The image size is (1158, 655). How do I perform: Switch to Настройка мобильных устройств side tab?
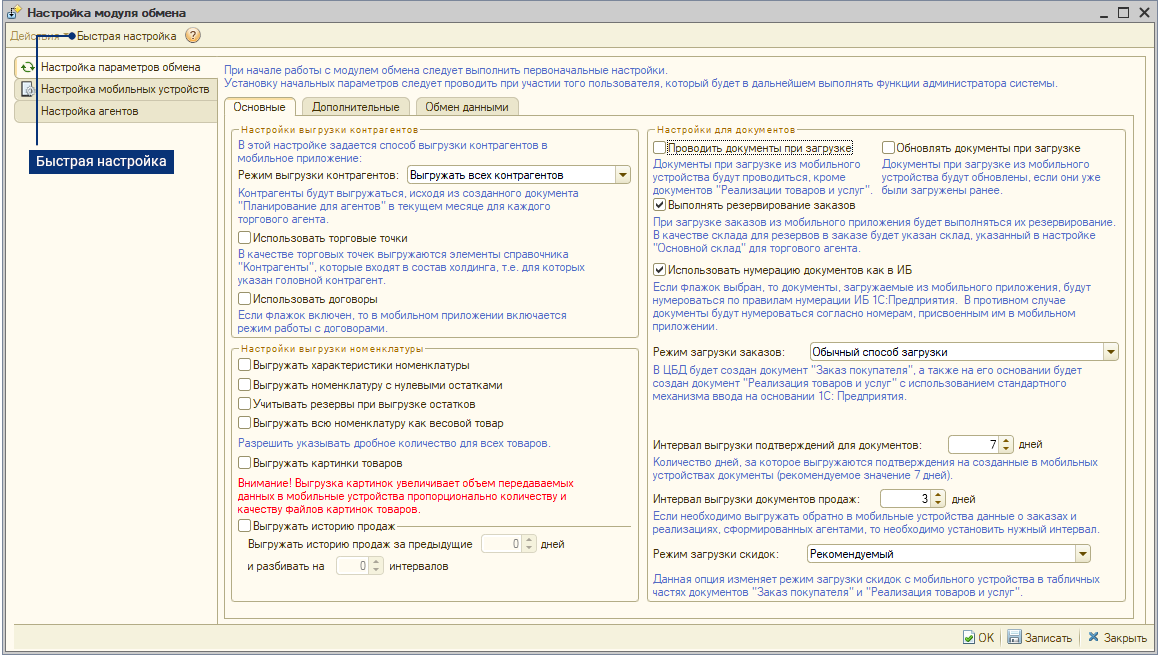coord(116,89)
